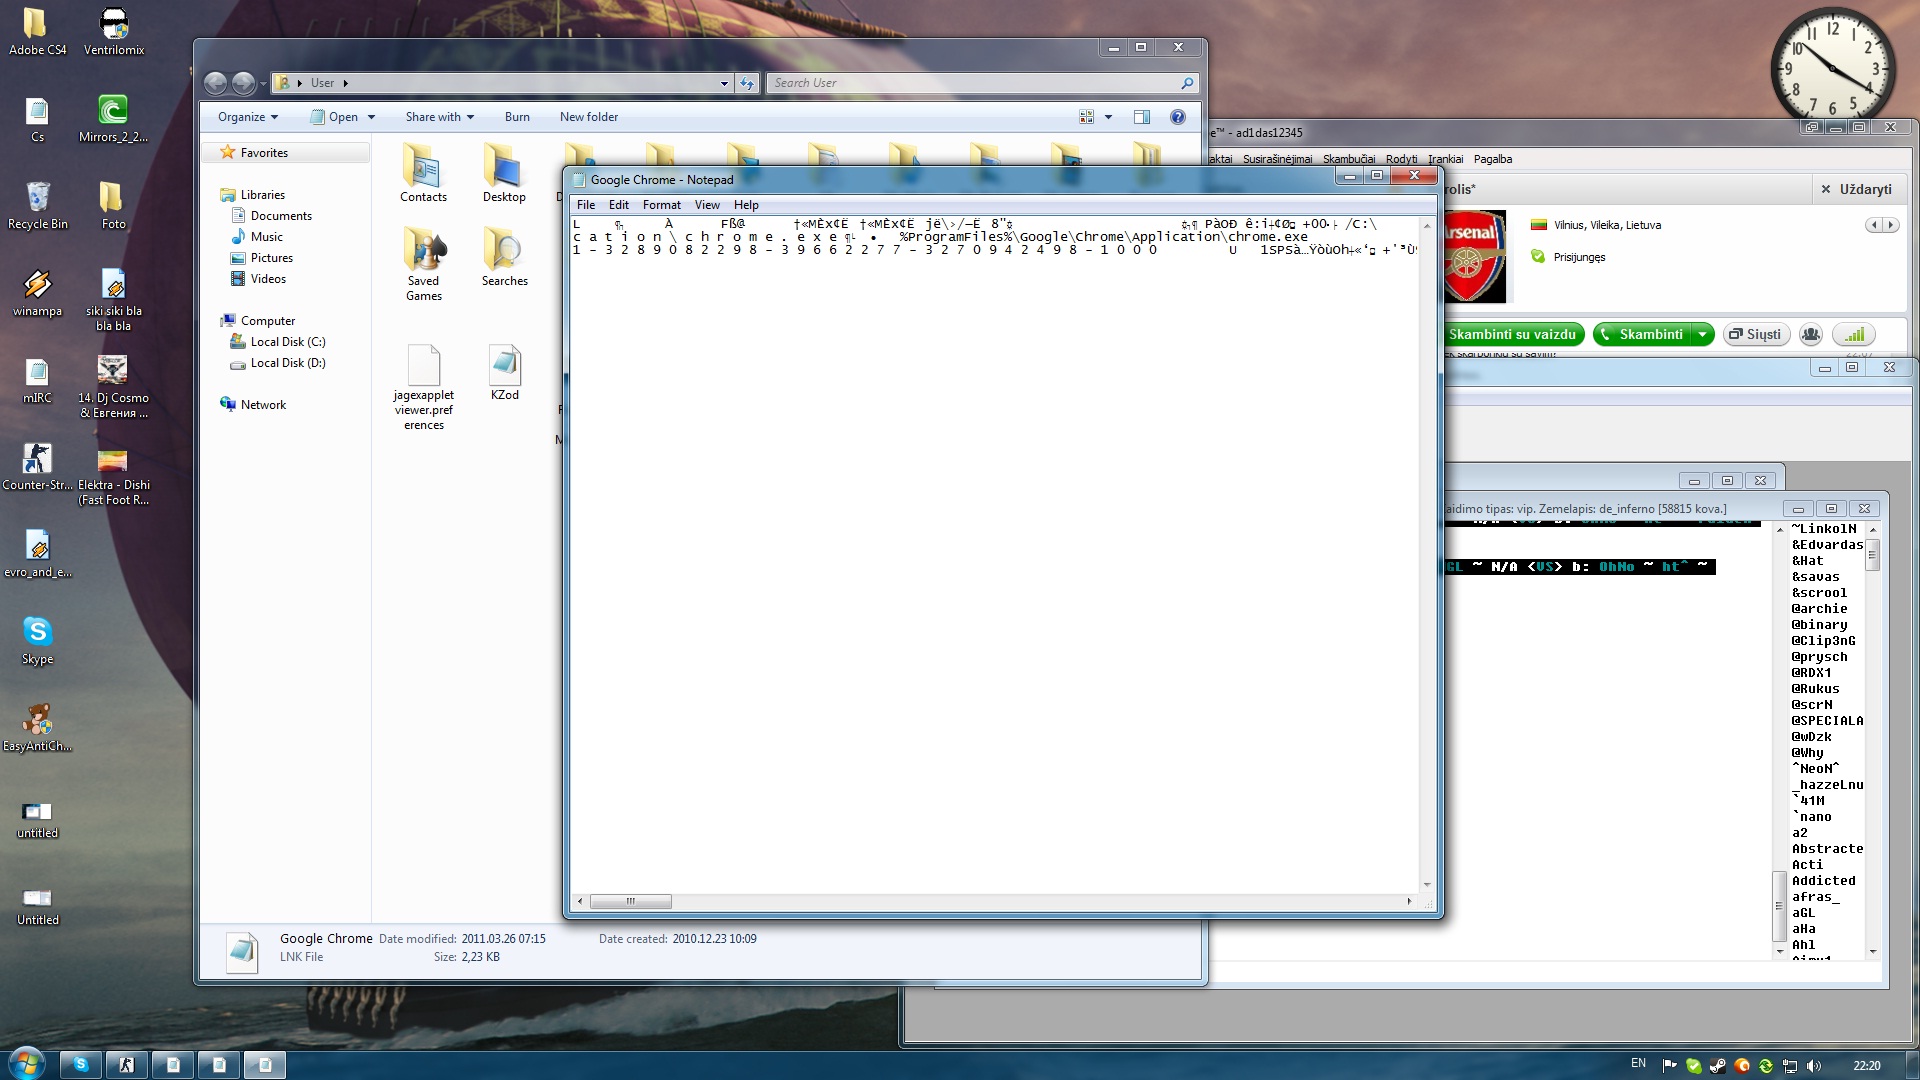Click the refresh button beside address bar

click(747, 83)
